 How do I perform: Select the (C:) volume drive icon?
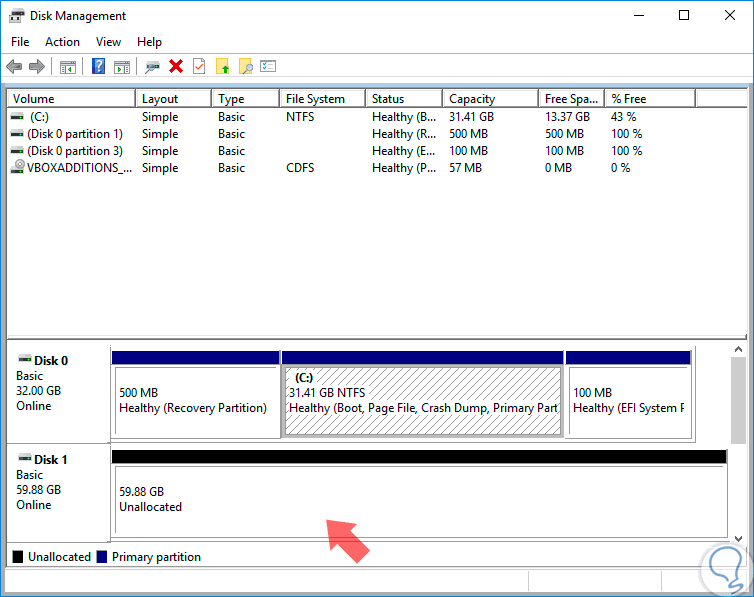coord(17,117)
